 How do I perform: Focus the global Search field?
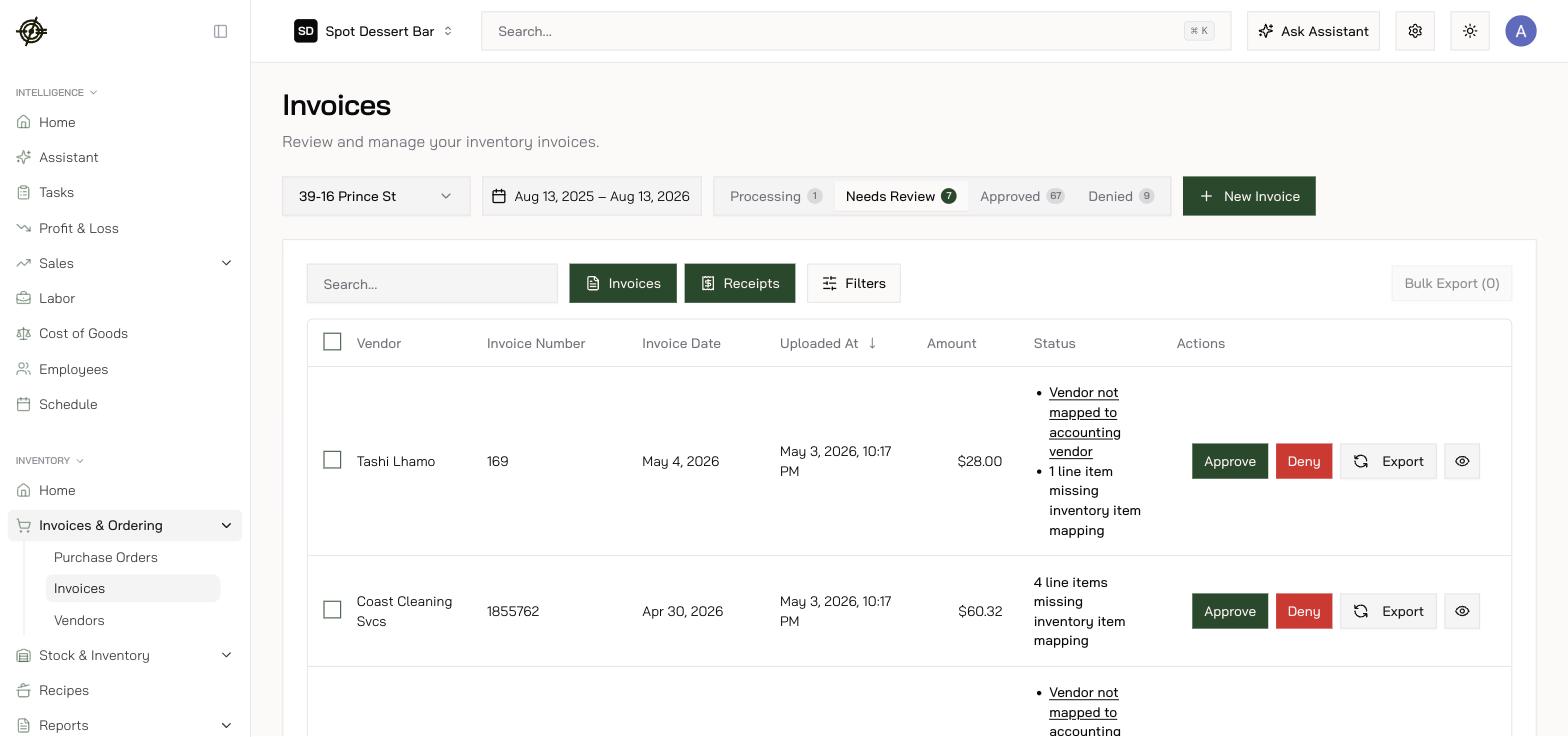(856, 31)
